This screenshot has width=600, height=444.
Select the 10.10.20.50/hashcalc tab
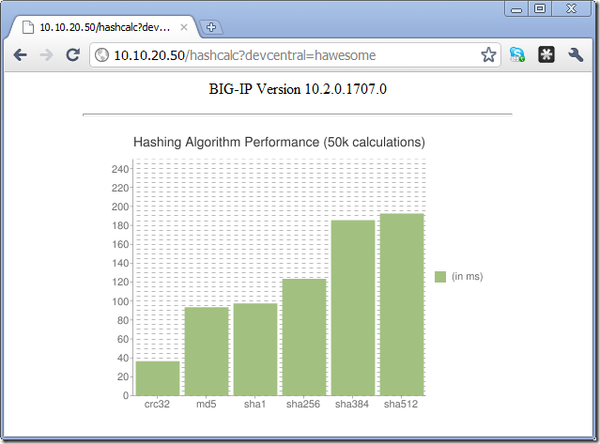103,27
